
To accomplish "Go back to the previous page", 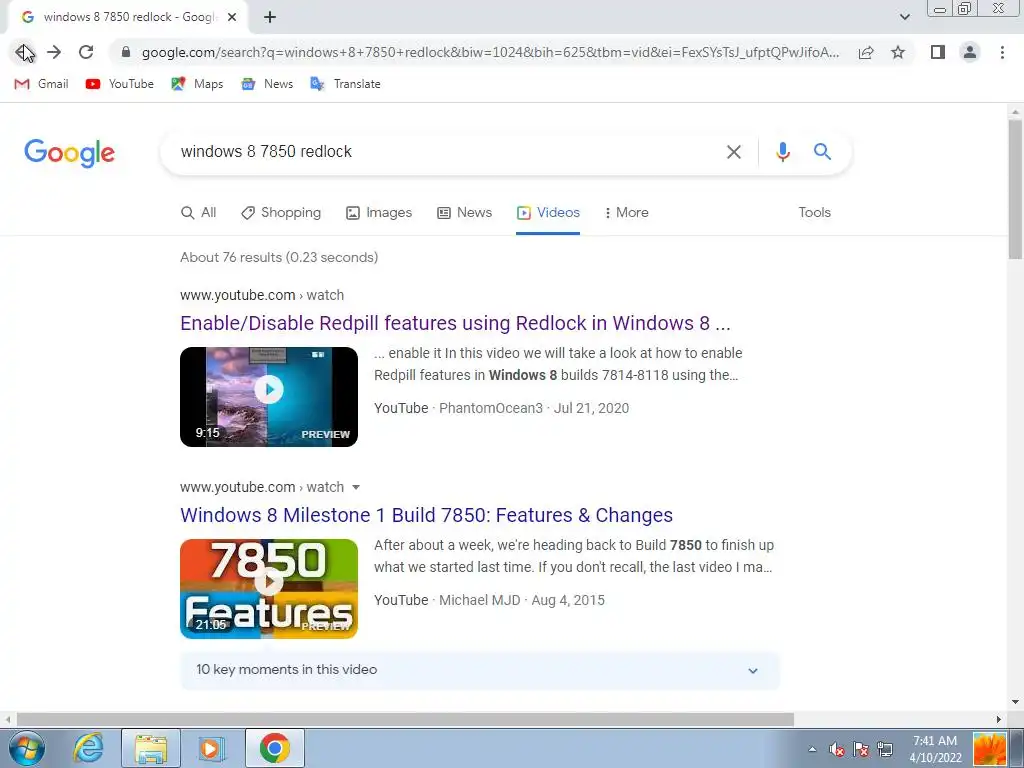I will 24,52.
